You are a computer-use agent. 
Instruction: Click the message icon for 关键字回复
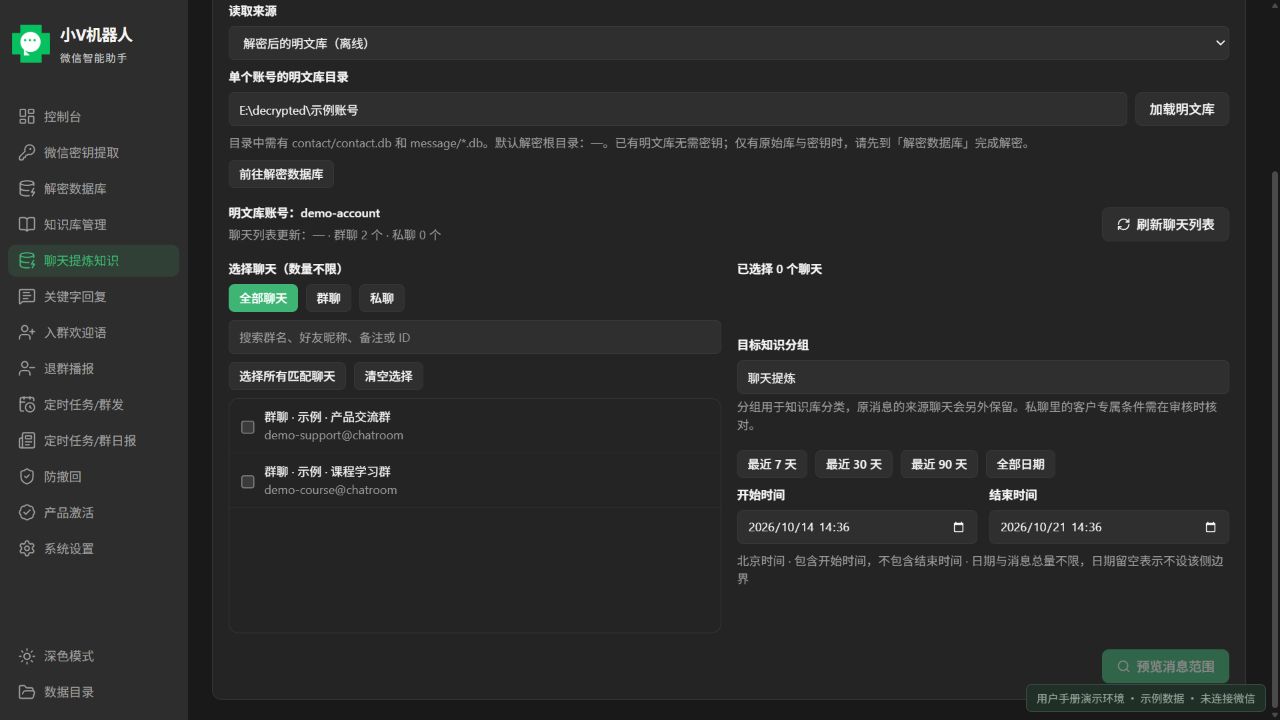tap(27, 297)
